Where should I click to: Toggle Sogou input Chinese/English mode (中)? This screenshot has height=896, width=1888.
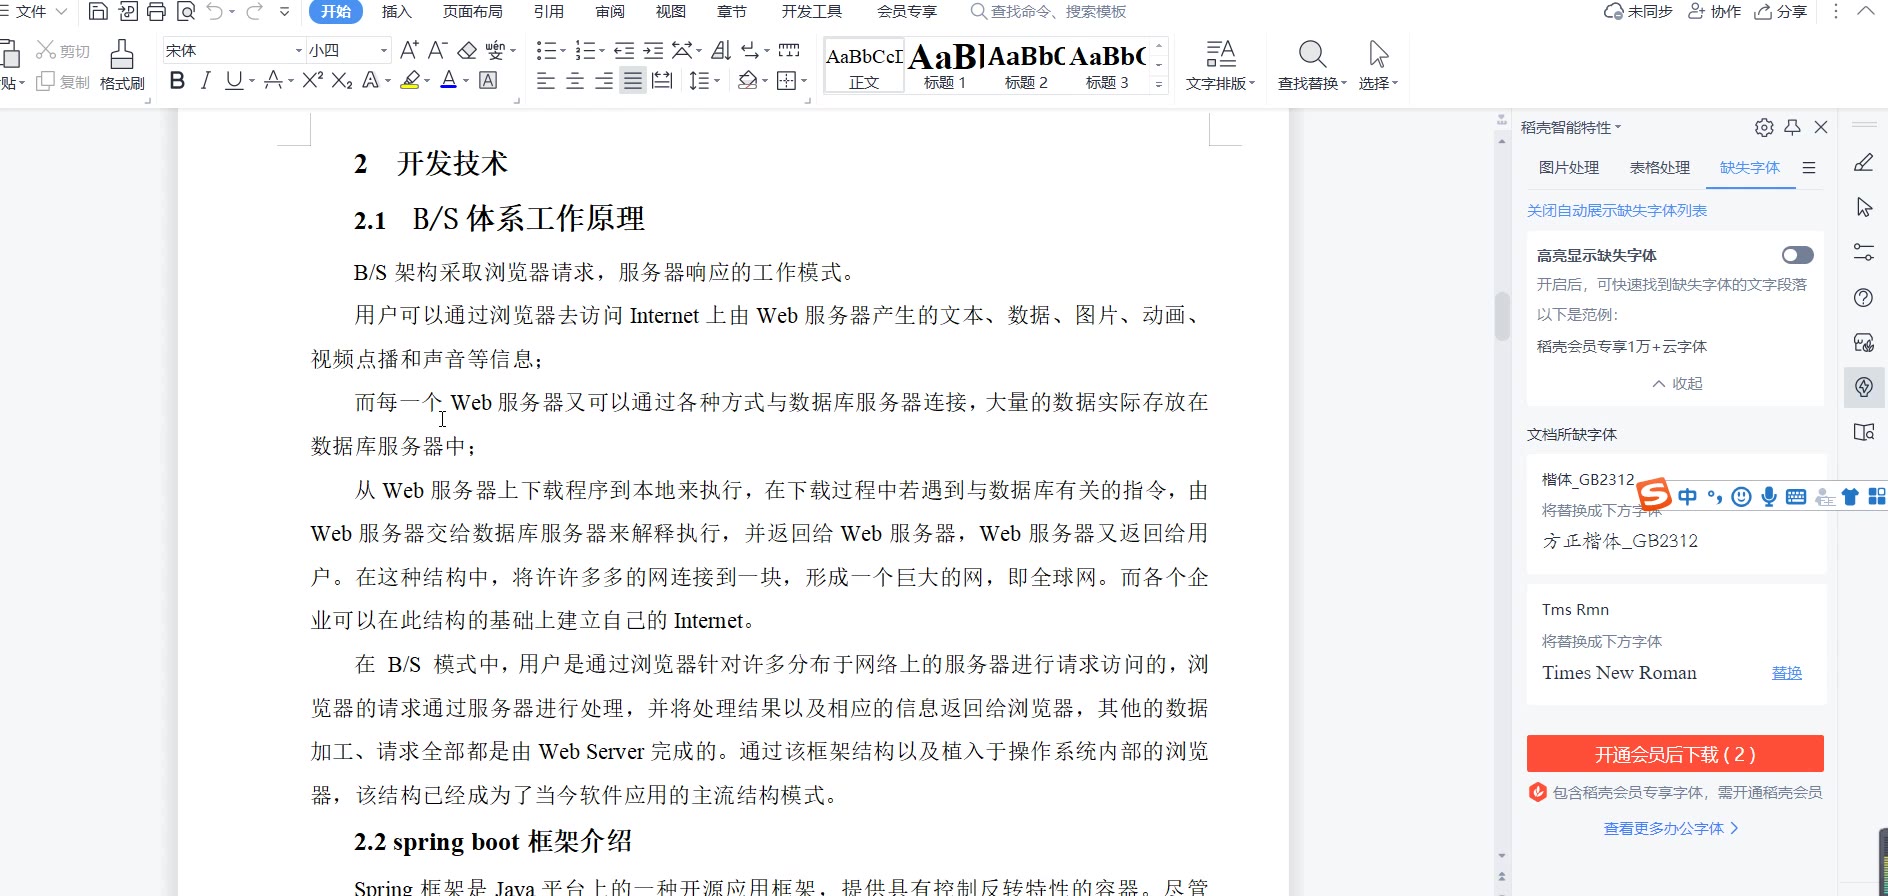coord(1688,497)
